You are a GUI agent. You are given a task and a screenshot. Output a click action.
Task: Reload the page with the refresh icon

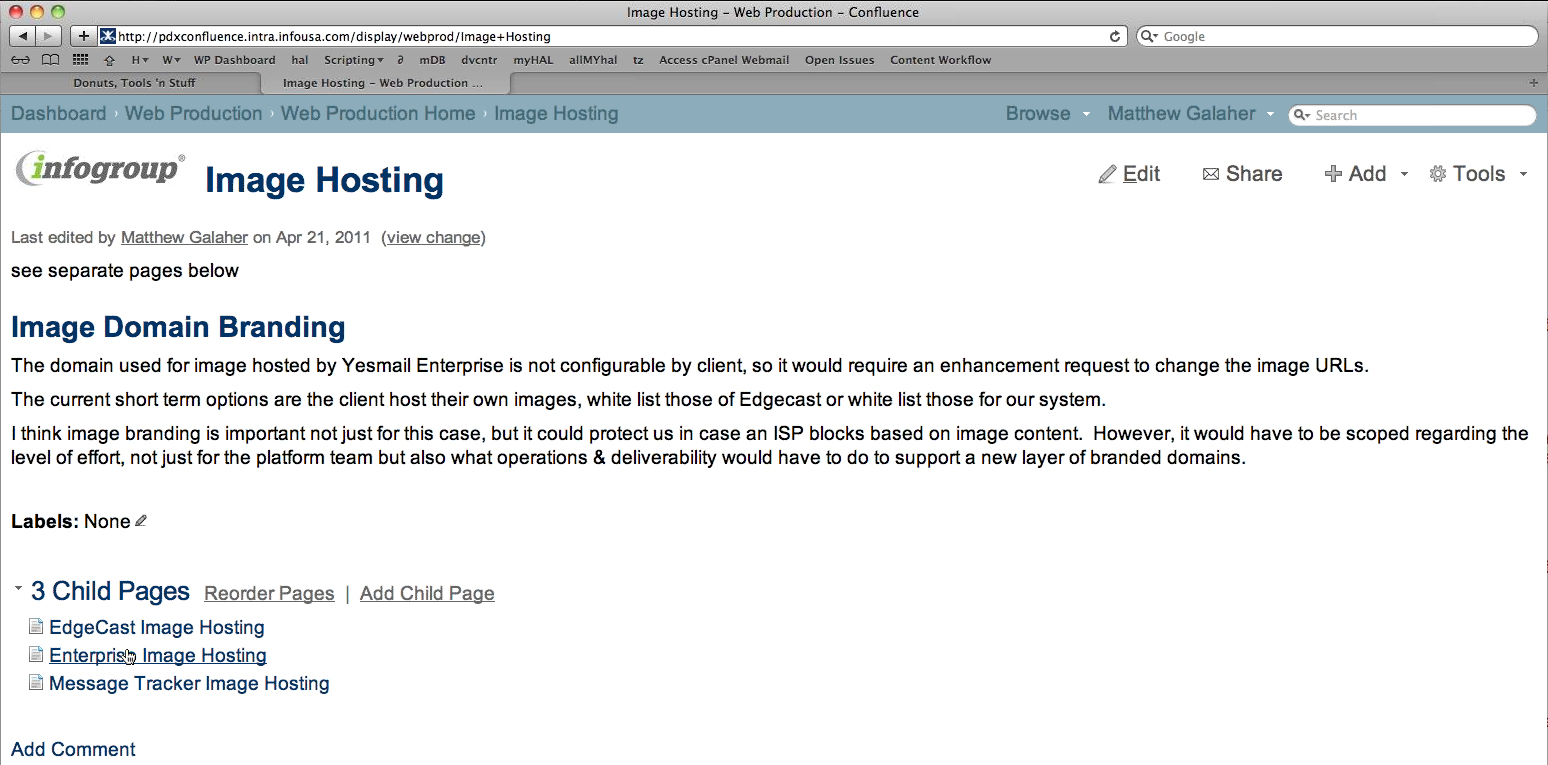click(x=1115, y=36)
